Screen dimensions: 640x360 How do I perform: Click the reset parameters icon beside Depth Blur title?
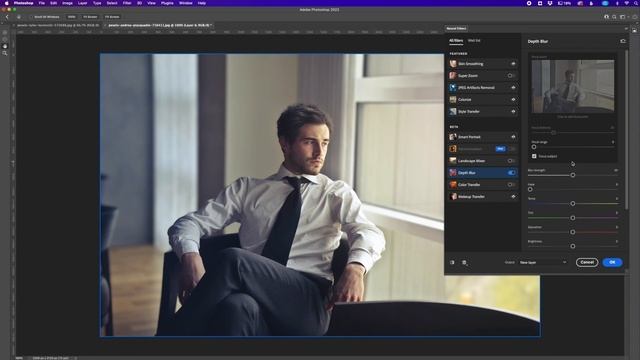622,41
